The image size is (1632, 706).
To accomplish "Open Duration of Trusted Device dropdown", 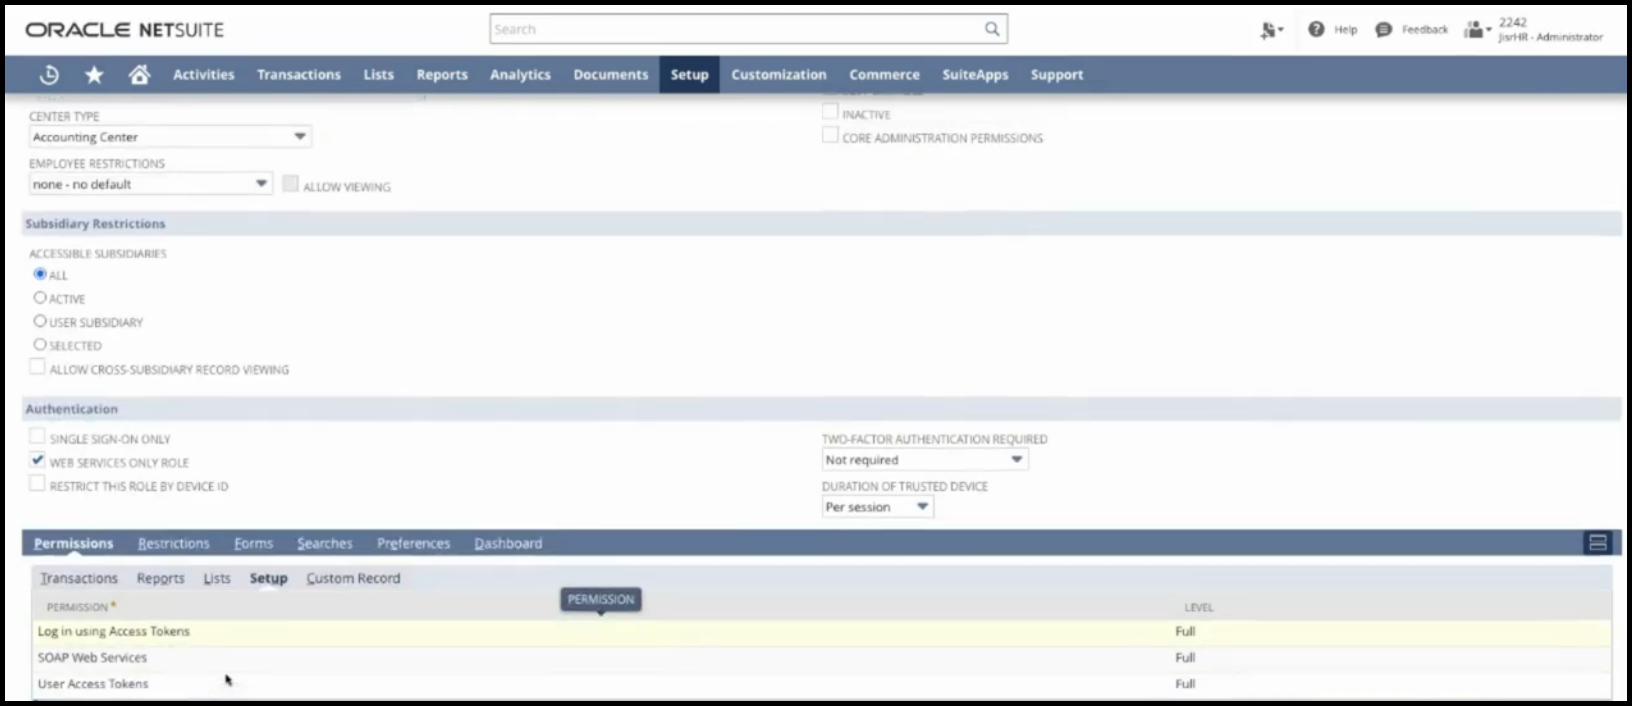I will pos(922,507).
